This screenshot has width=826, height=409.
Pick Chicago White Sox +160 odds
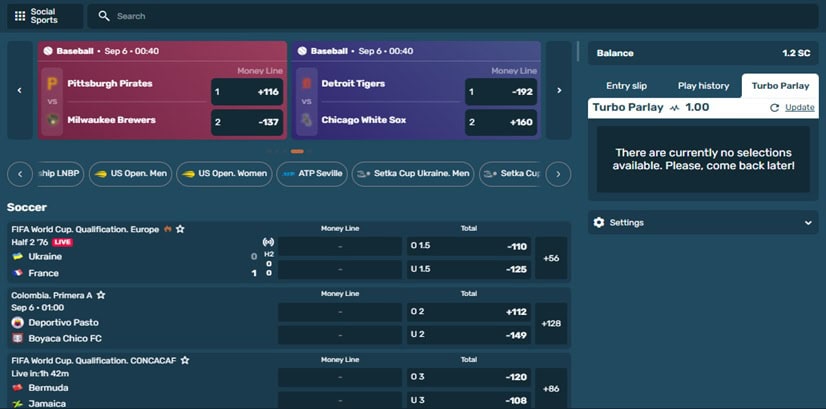click(x=502, y=123)
